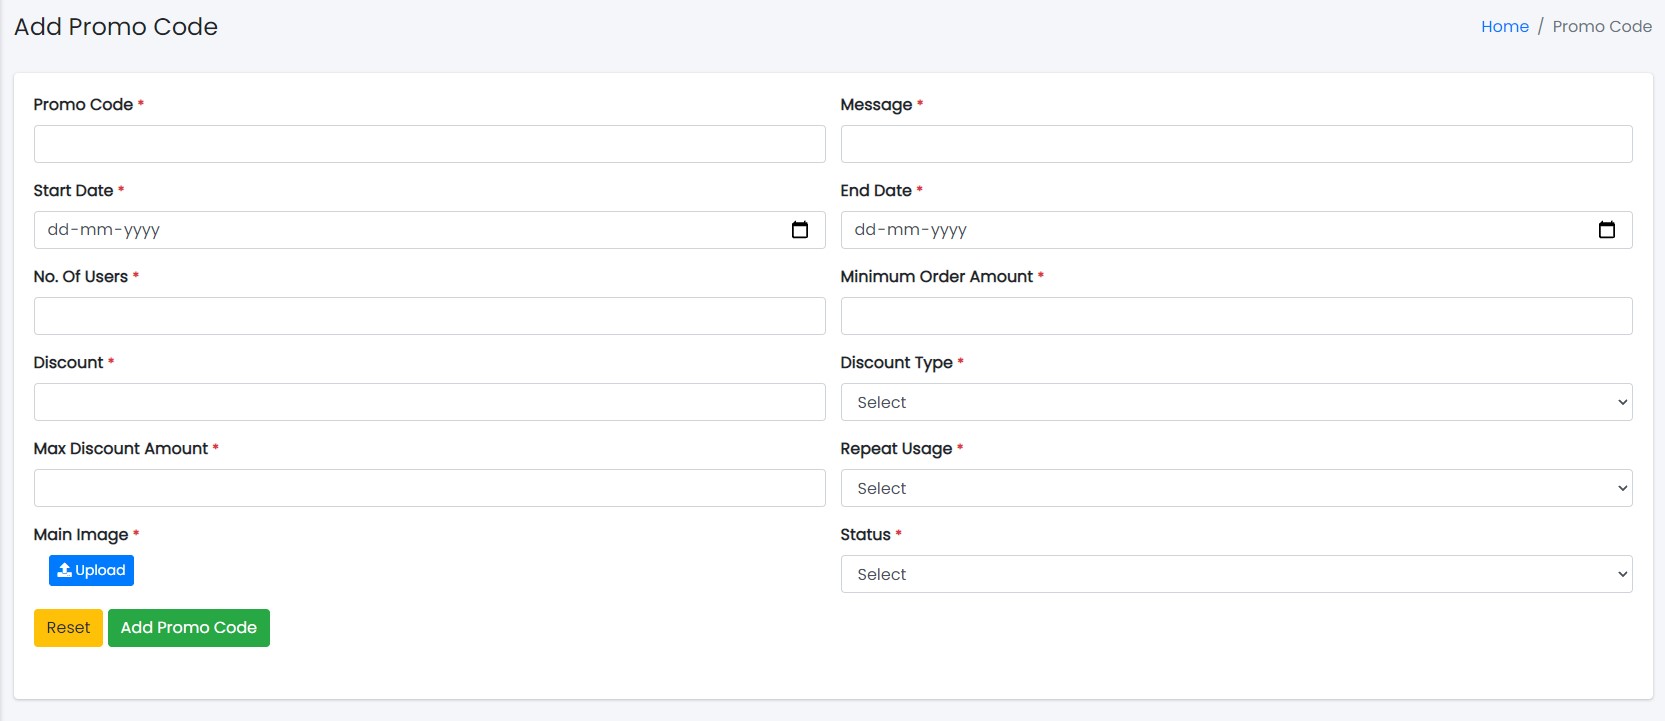Select the Start Date input field
The image size is (1665, 721).
pyautogui.click(x=400, y=230)
